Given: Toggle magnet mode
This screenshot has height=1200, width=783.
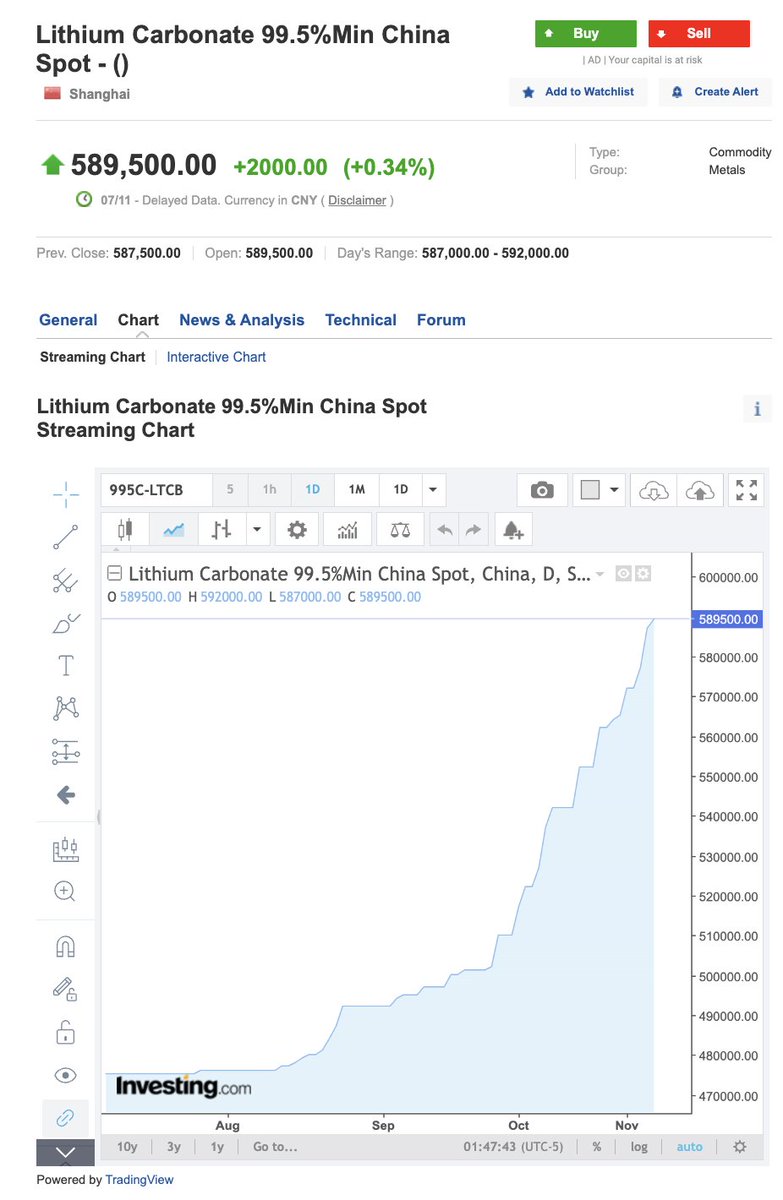Looking at the screenshot, I should click(66, 947).
